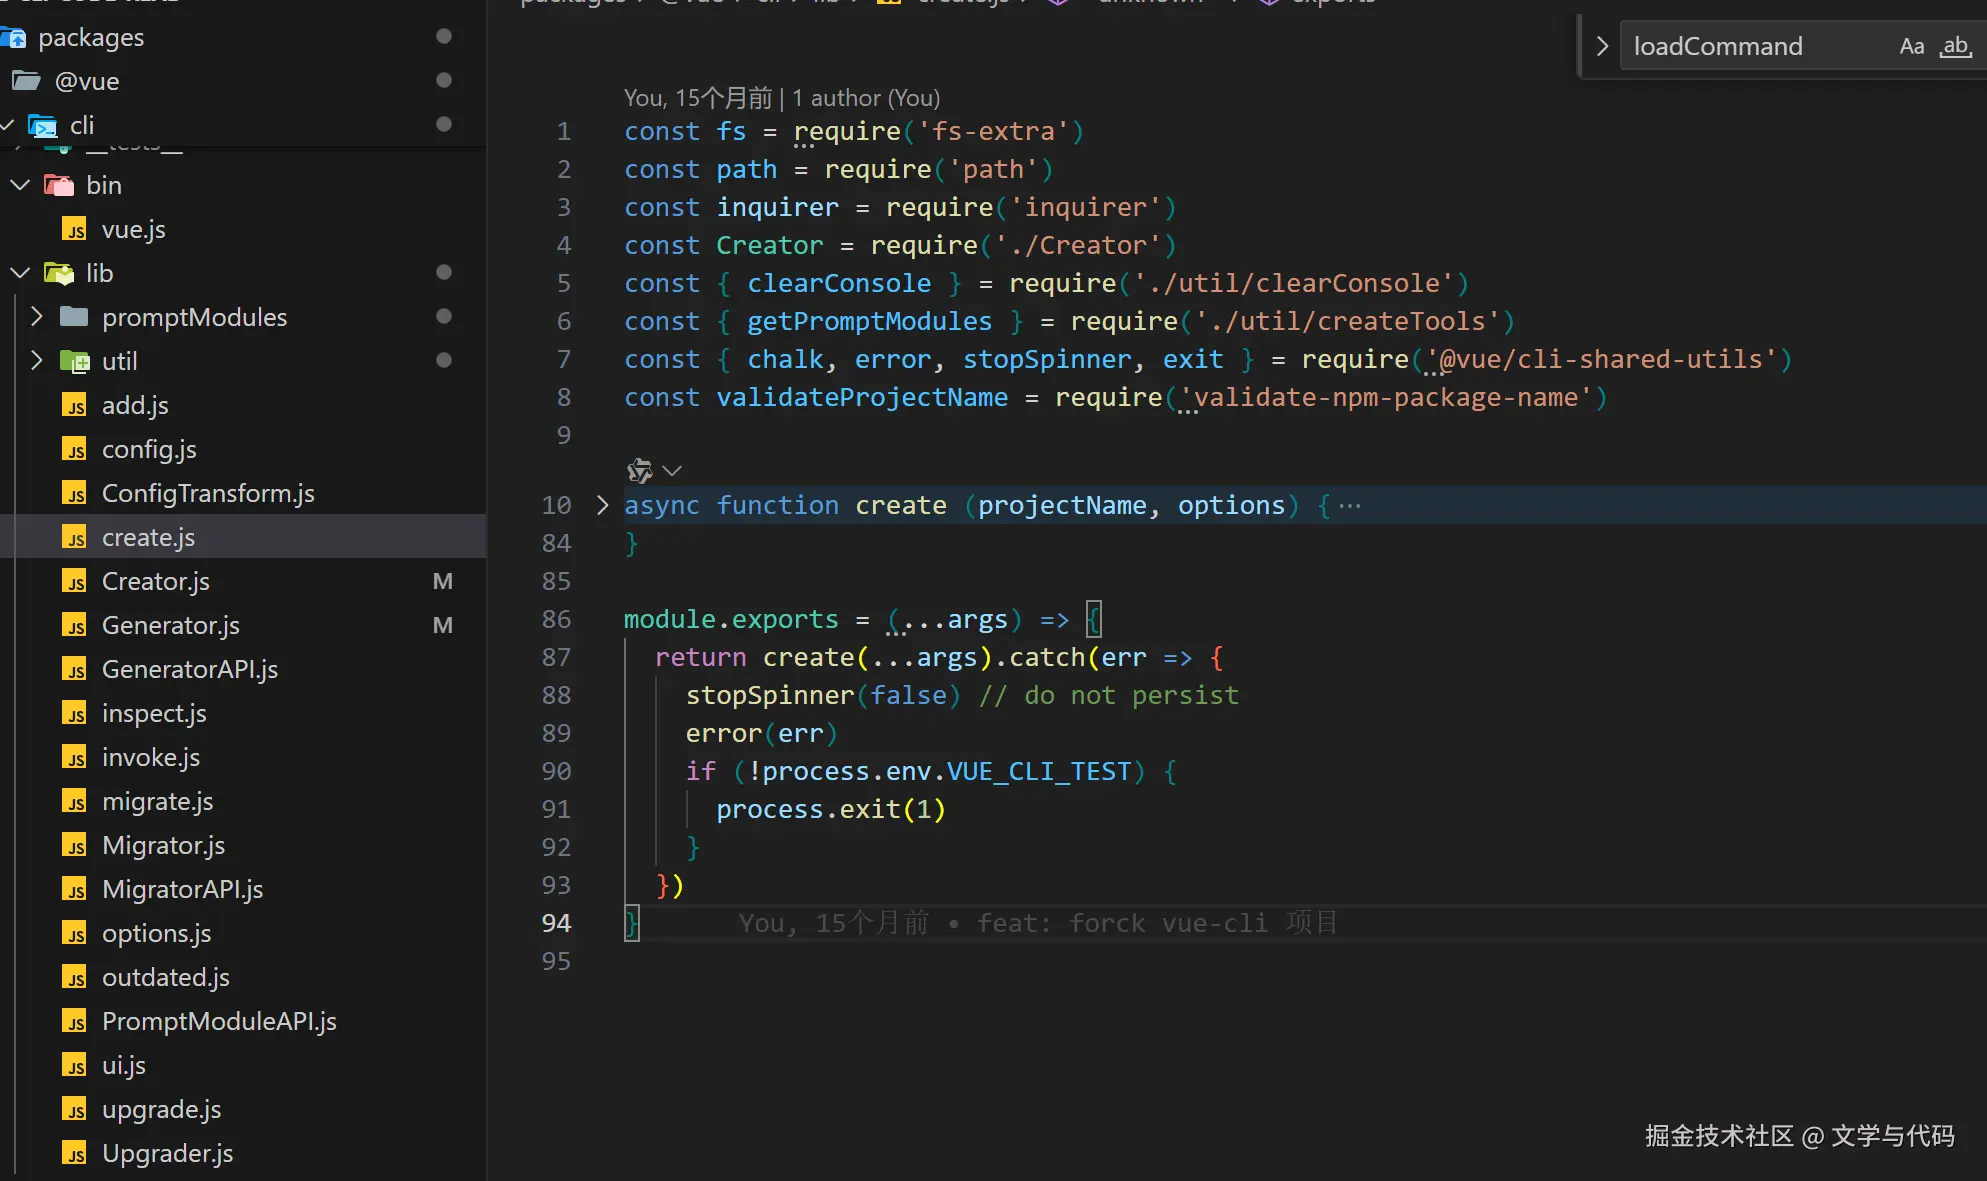Open the PromptModuleAPI.js file
The width and height of the screenshot is (1987, 1181).
coord(218,1021)
